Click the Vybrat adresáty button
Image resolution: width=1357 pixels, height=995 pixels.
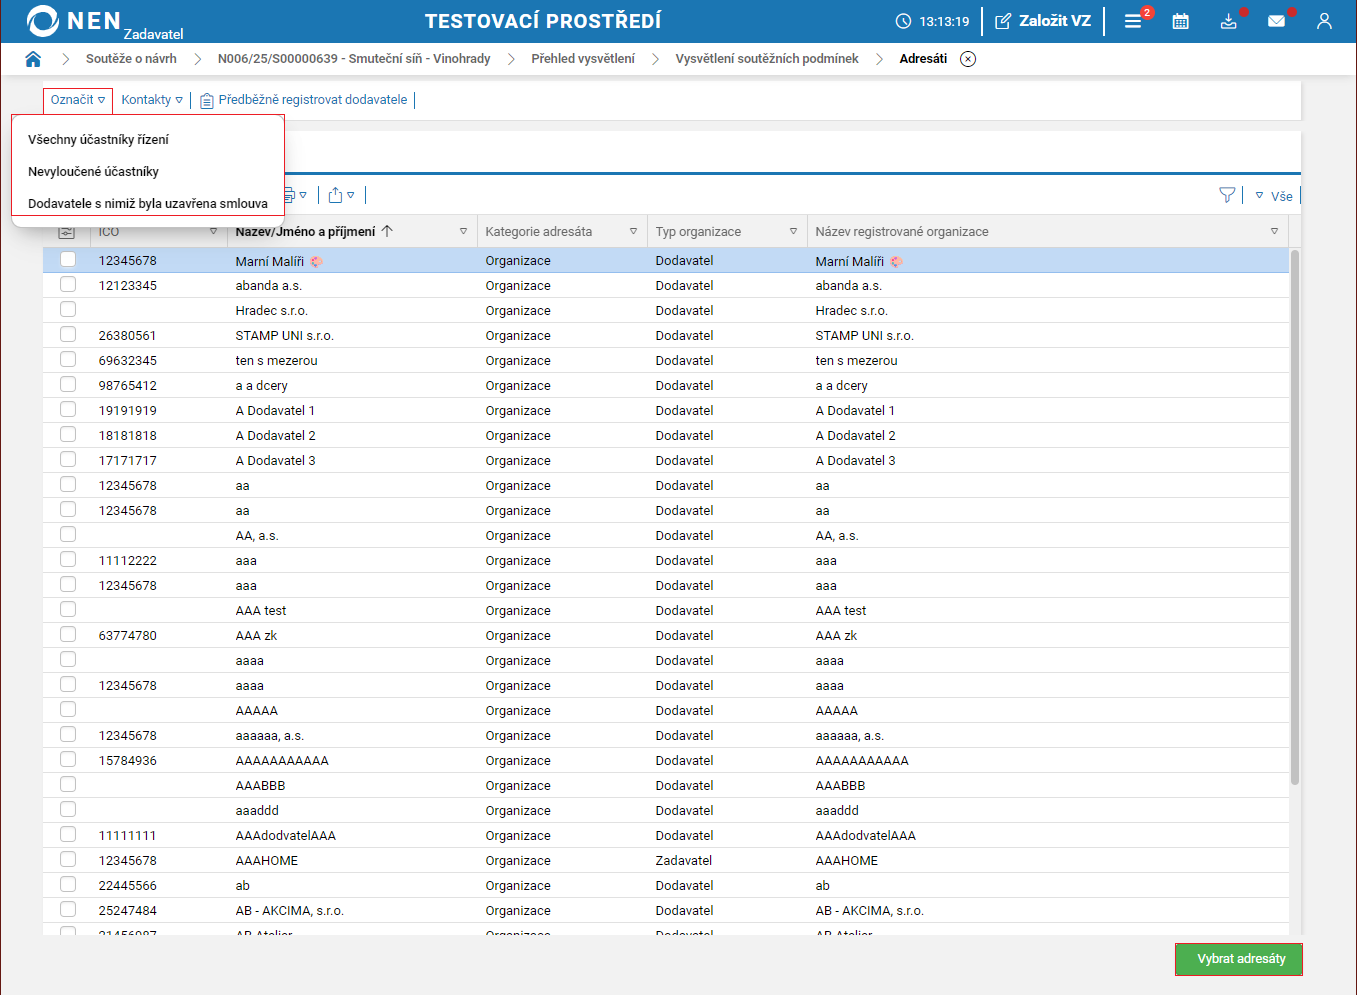tap(1240, 959)
